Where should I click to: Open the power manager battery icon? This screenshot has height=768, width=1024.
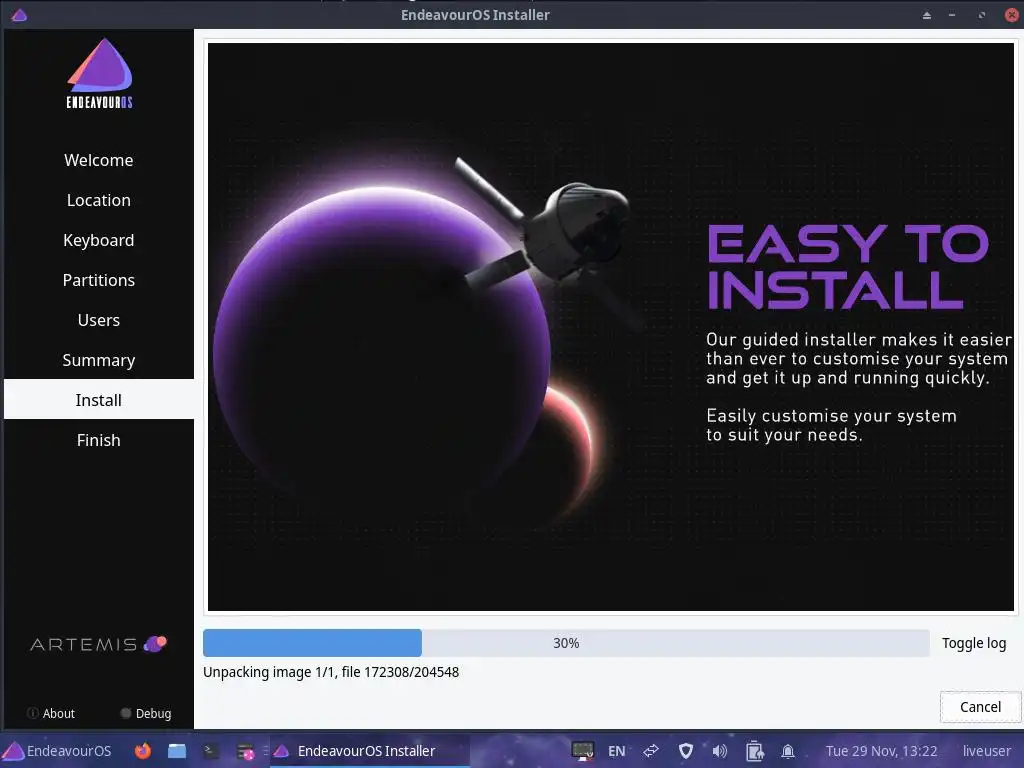pyautogui.click(x=754, y=751)
